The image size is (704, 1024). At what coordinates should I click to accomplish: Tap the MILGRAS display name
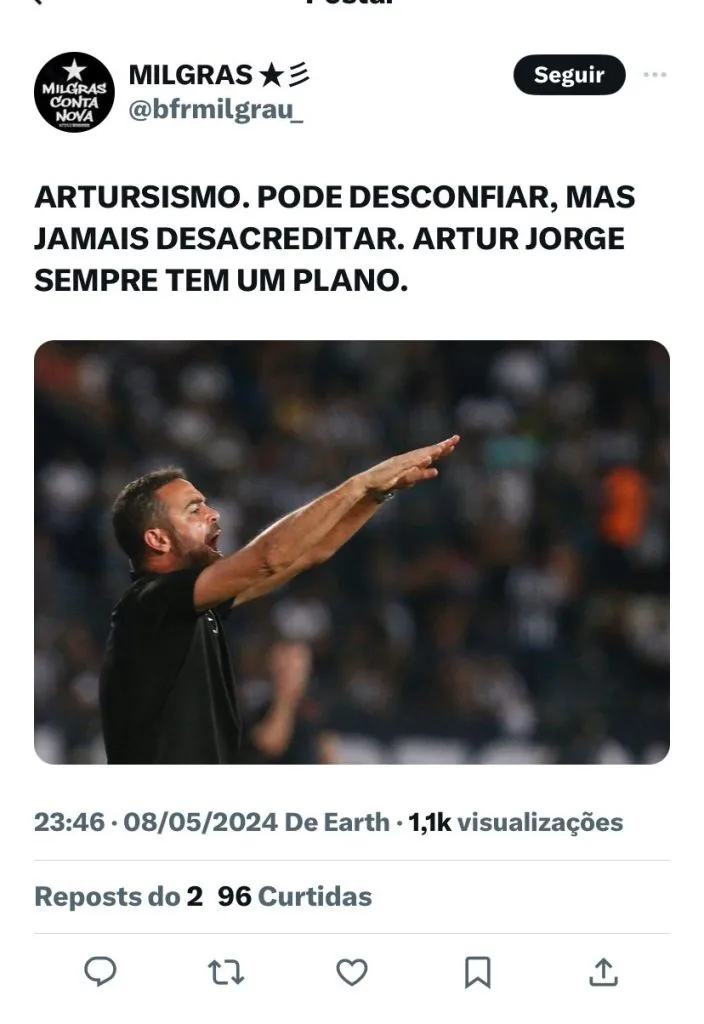[x=191, y=75]
